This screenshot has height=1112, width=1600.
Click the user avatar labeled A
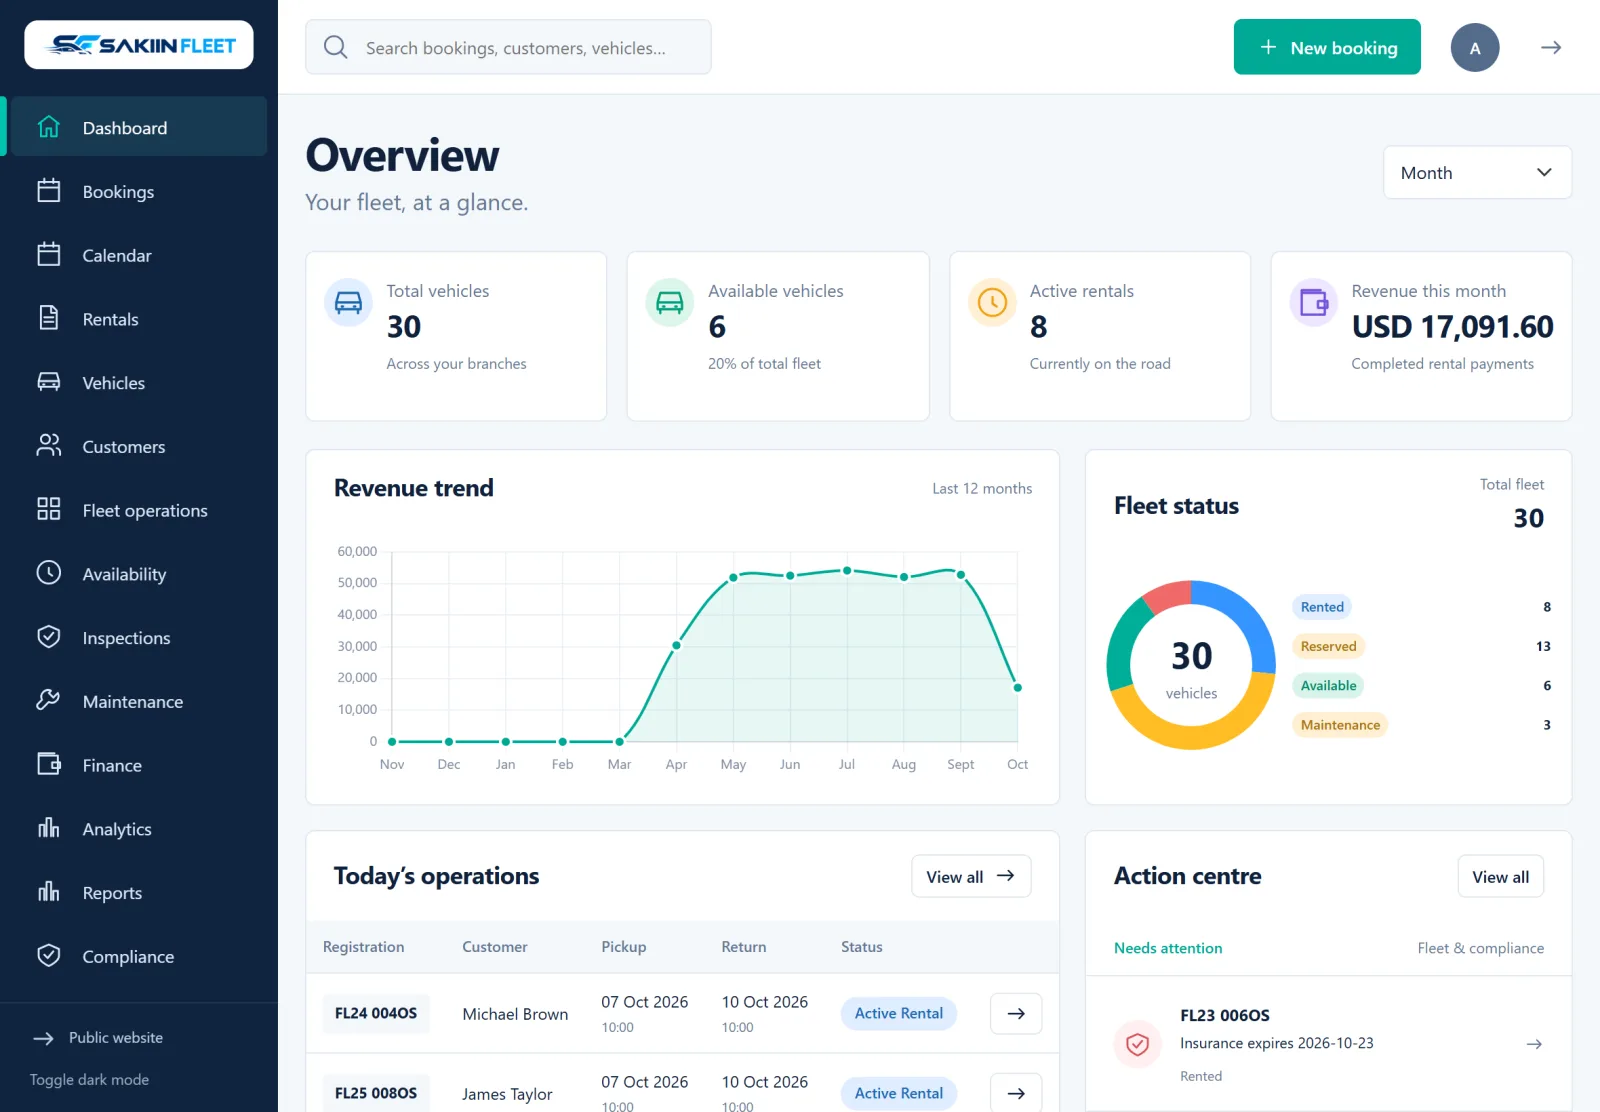click(1475, 47)
